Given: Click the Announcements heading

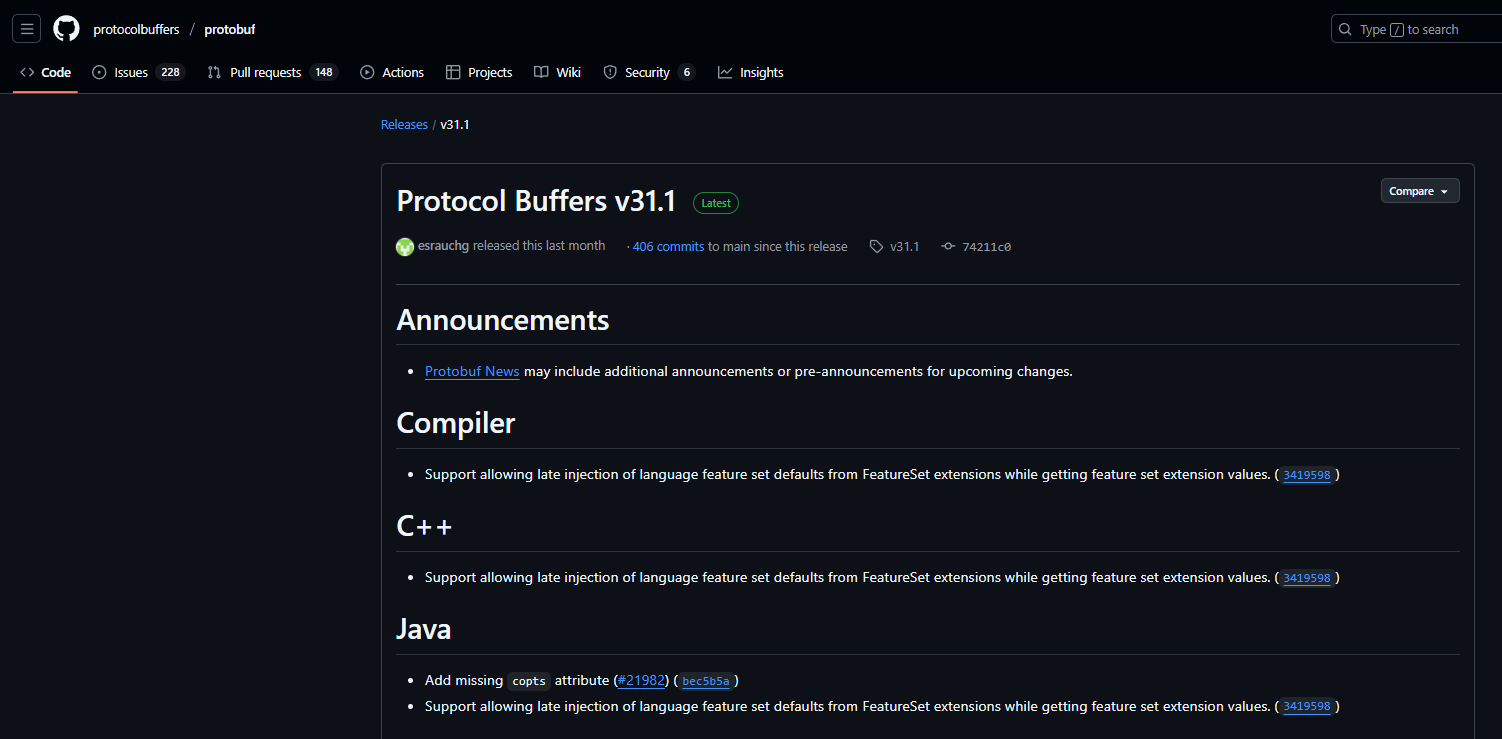Looking at the screenshot, I should tap(503, 320).
